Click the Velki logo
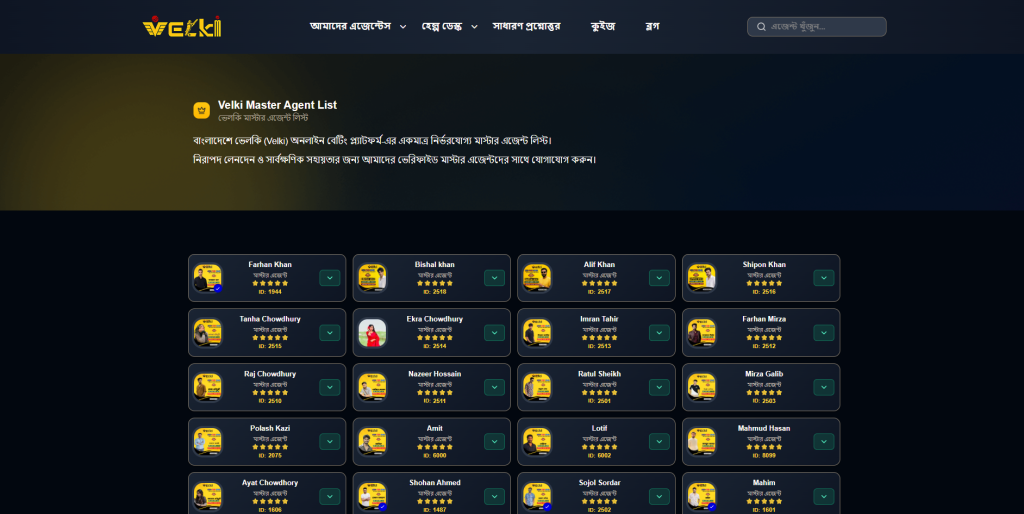This screenshot has height=514, width=1024. coord(182,27)
